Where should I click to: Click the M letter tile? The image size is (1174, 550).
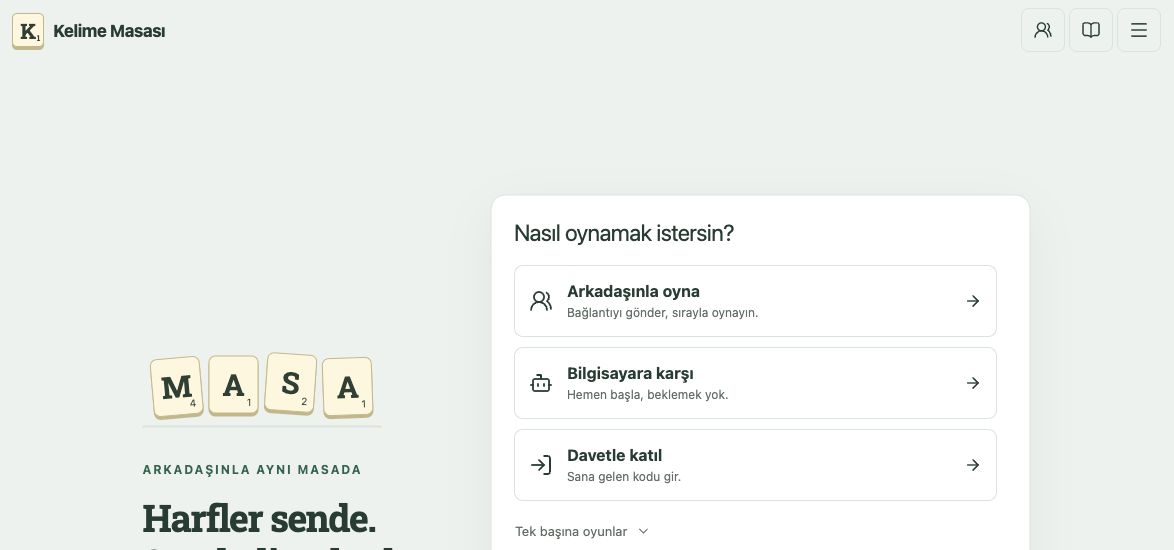click(x=177, y=387)
